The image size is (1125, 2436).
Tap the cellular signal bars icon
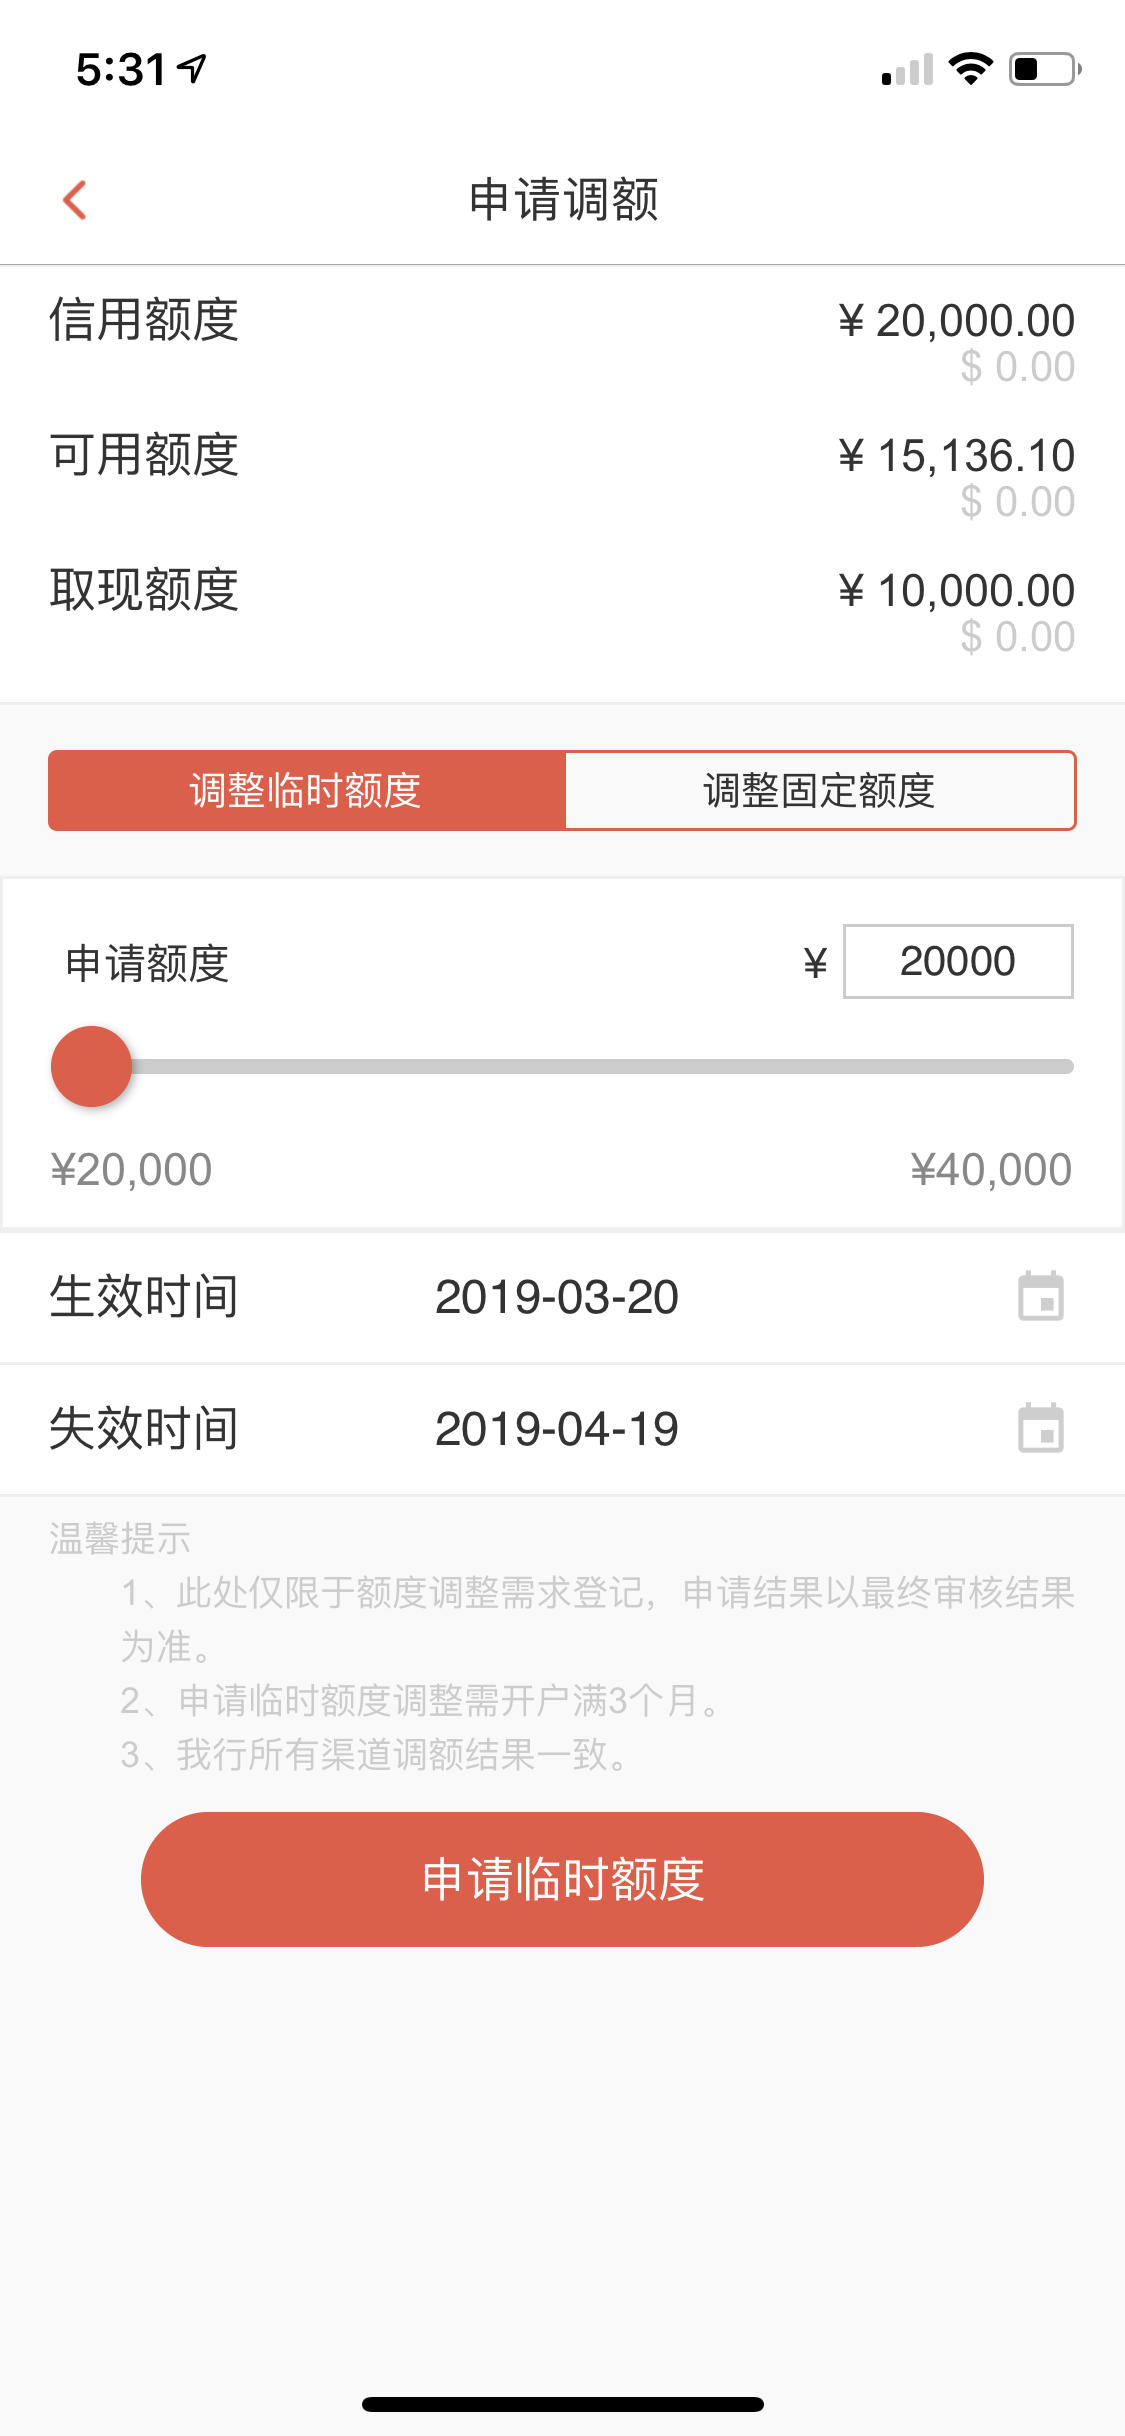[907, 69]
